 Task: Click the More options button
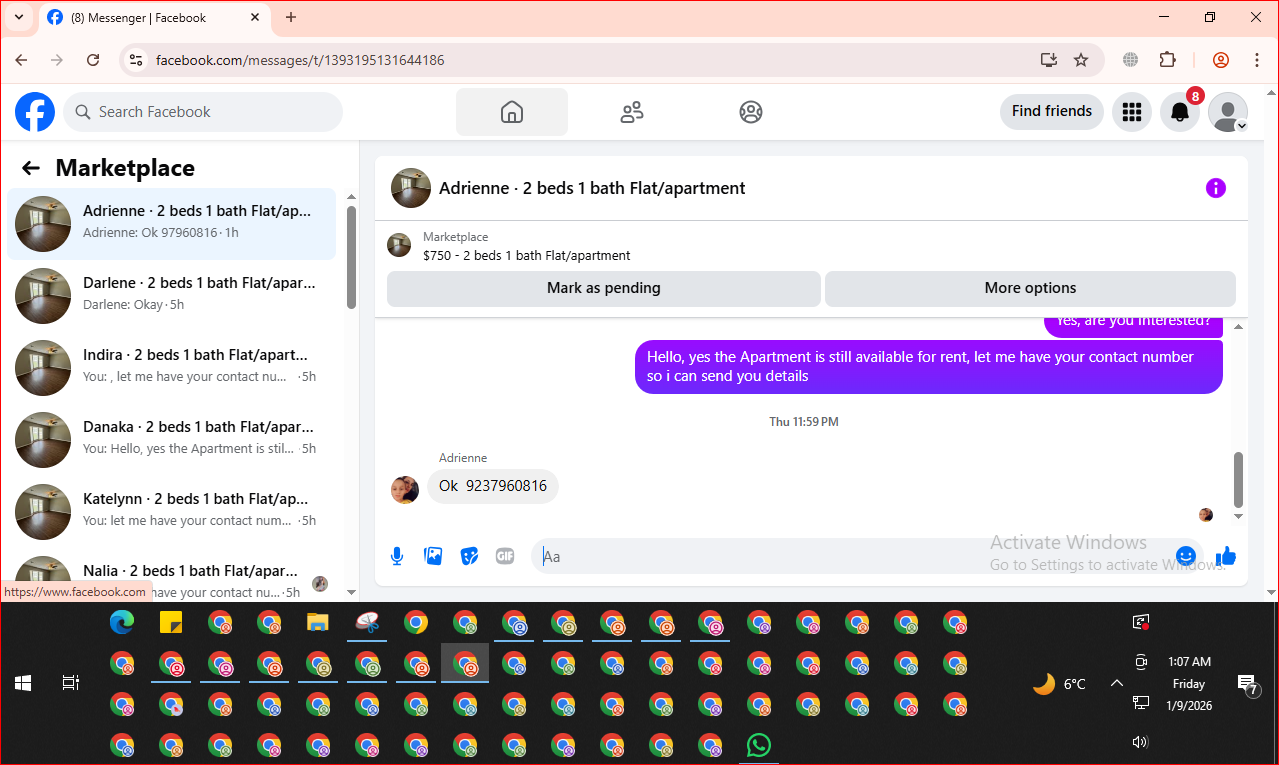point(1030,288)
